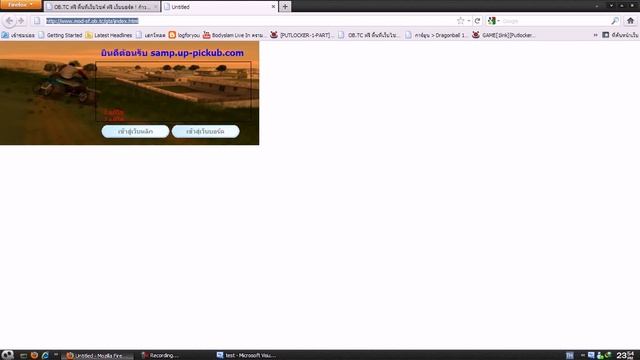Open the first Thai bookmark at toolbar start
This screenshot has height=360, width=640.
click(18, 36)
